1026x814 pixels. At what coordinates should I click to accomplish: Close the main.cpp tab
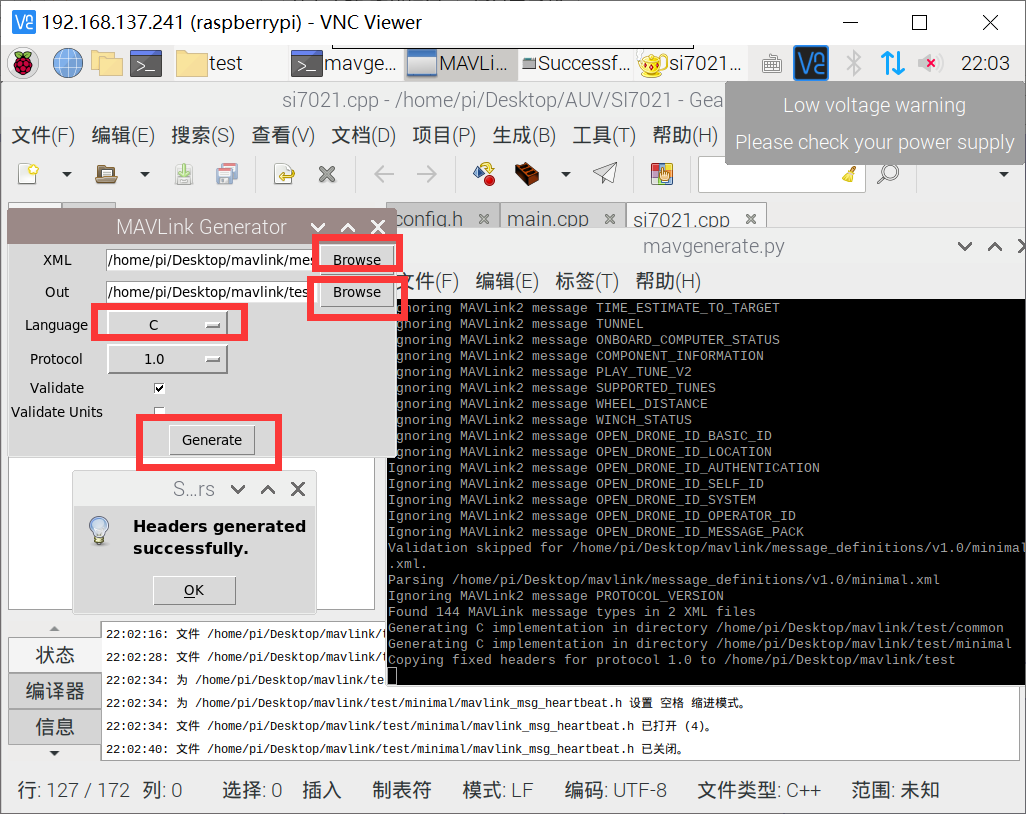(610, 219)
